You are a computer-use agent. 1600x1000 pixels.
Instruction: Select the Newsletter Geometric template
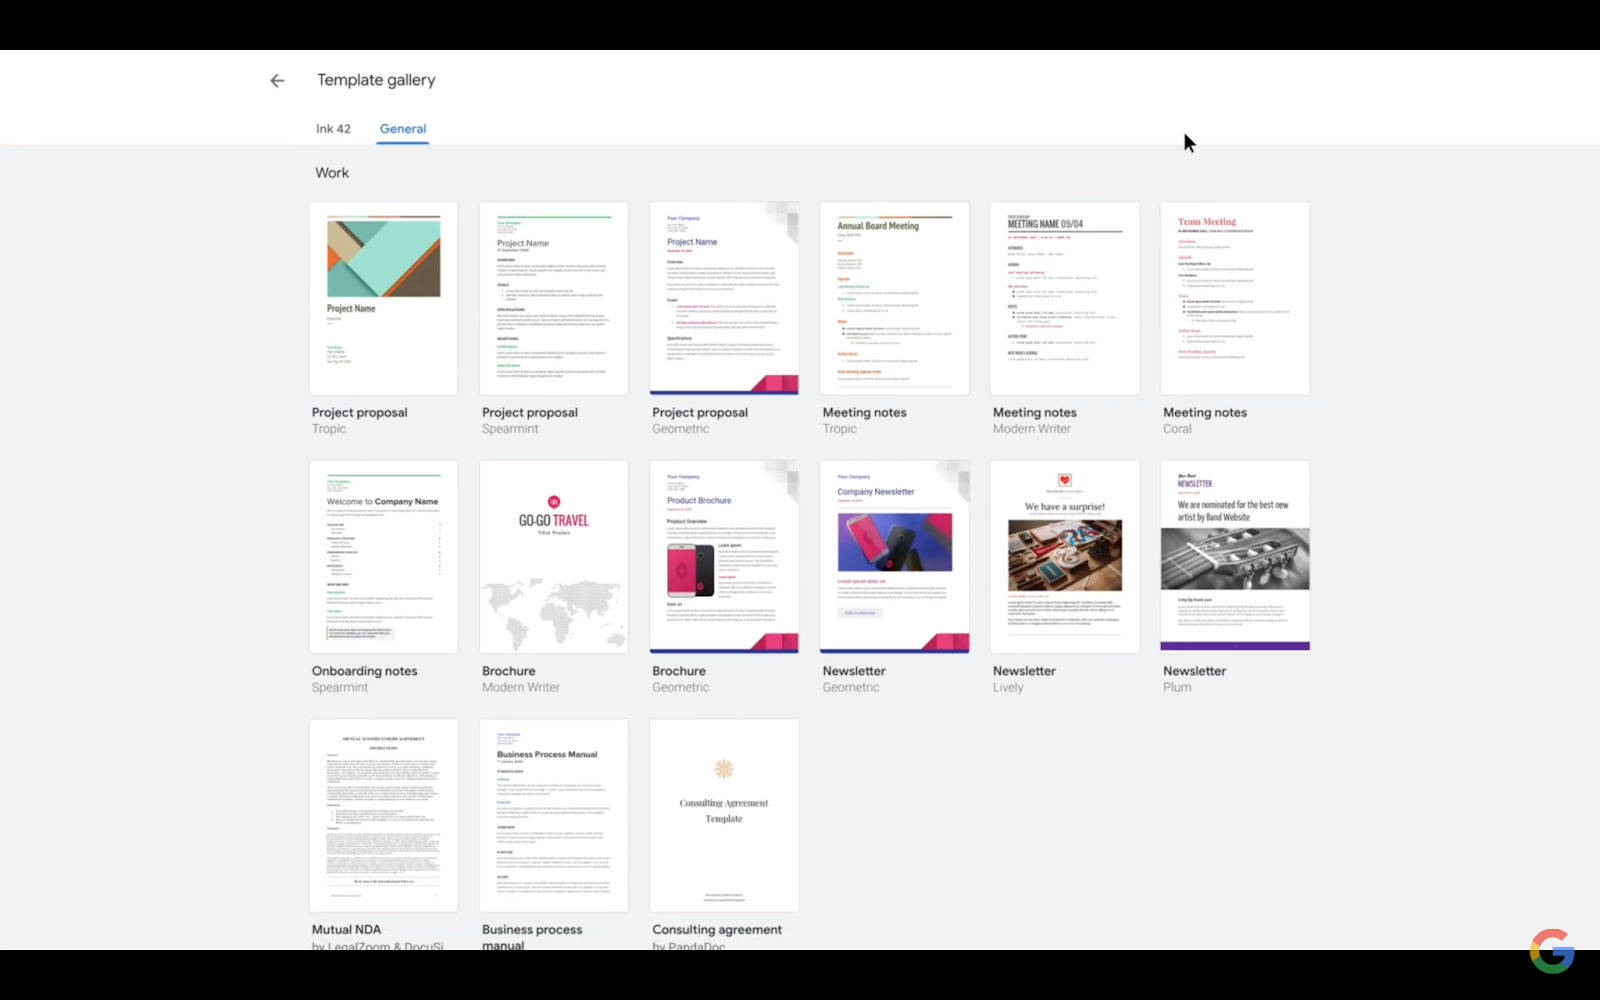click(894, 557)
